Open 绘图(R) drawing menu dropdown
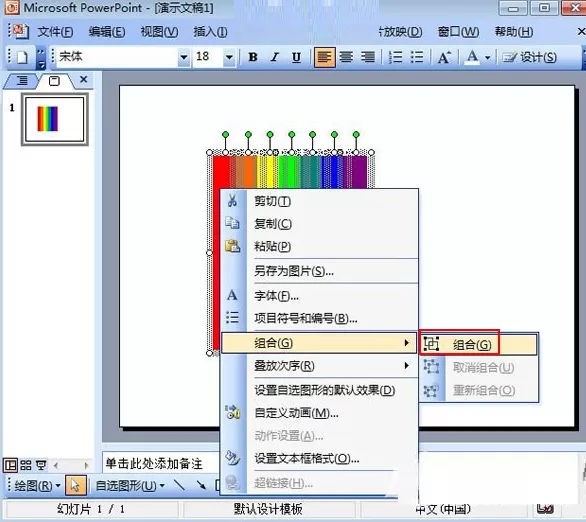Screen dimensions: 586x522 click(x=37, y=486)
